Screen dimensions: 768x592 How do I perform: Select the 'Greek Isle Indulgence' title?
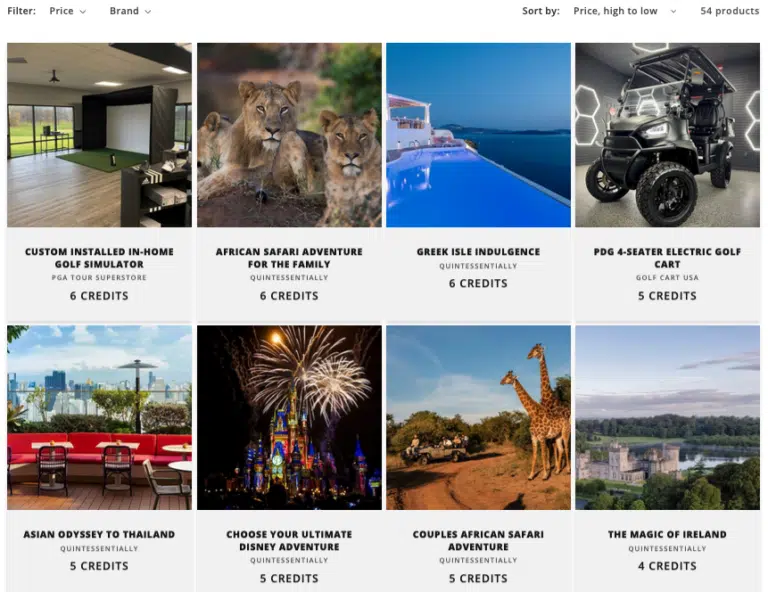(x=478, y=252)
